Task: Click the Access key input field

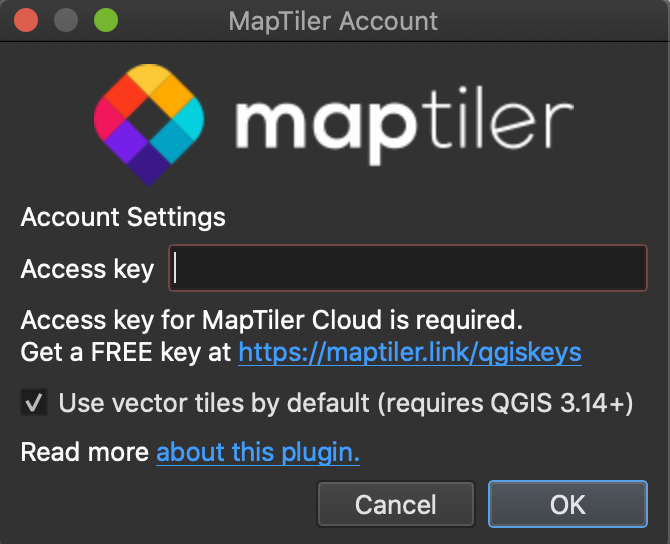Action: click(x=408, y=268)
